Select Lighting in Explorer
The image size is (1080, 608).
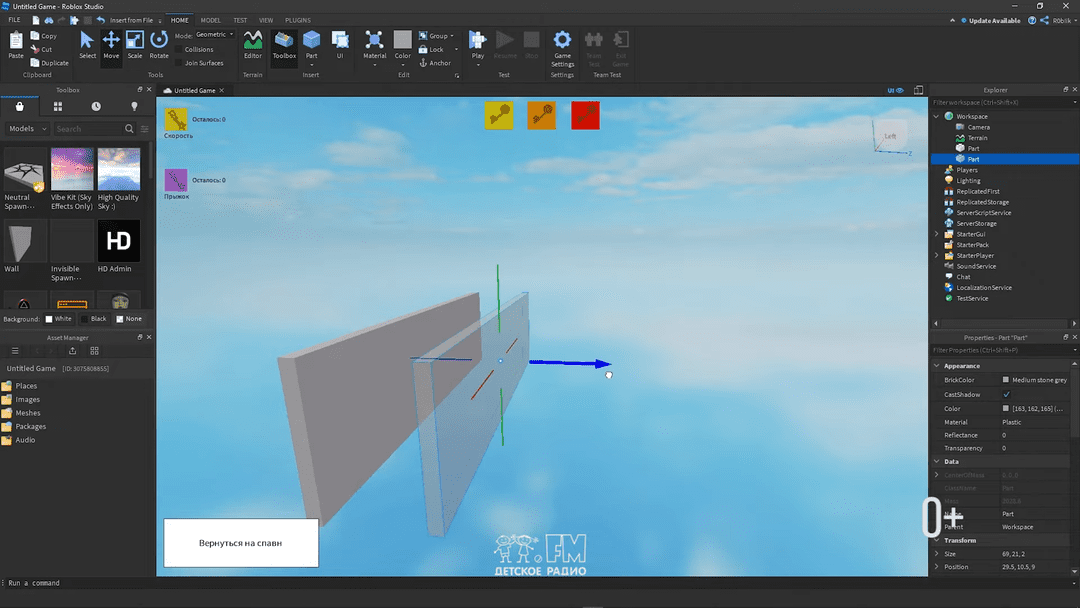coord(967,180)
